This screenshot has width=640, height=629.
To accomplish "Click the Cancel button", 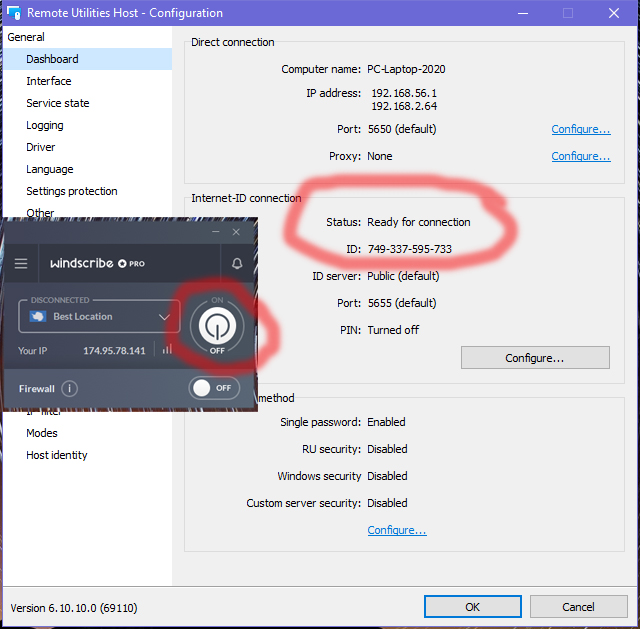I will (x=578, y=607).
